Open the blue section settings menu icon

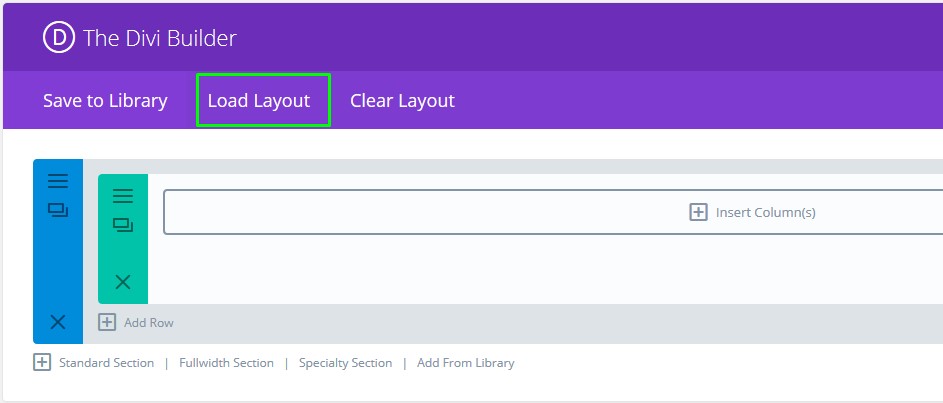pyautogui.click(x=58, y=181)
